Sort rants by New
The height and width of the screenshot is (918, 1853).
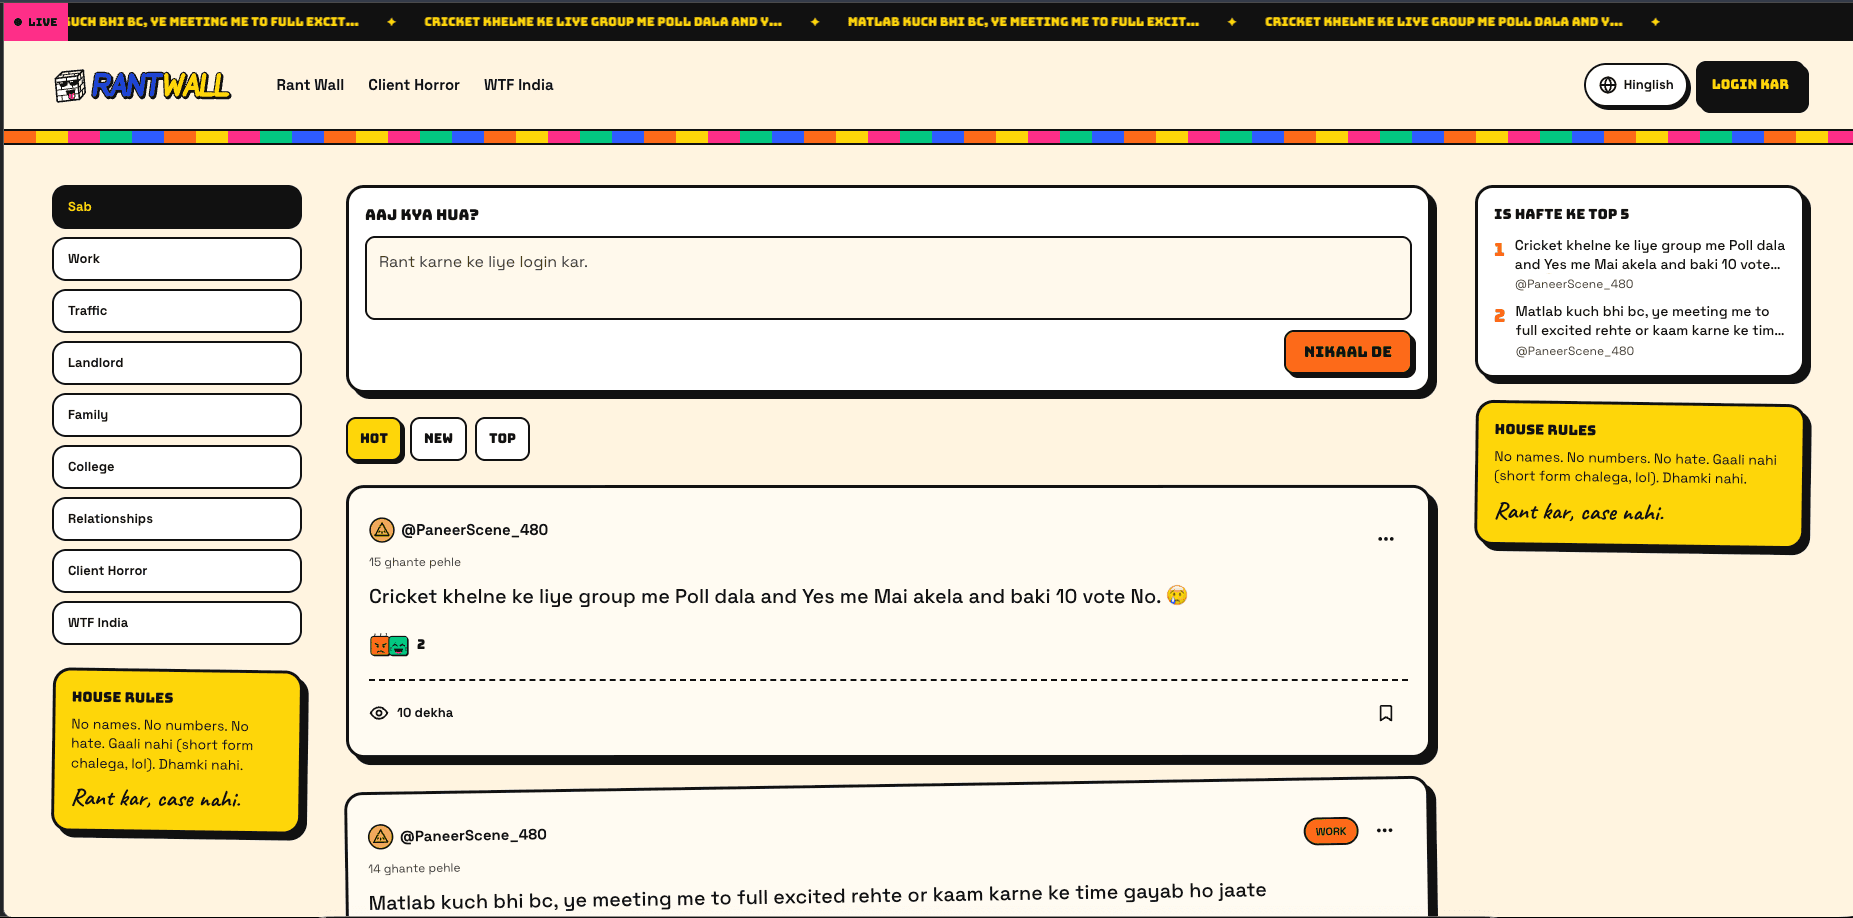(x=438, y=439)
